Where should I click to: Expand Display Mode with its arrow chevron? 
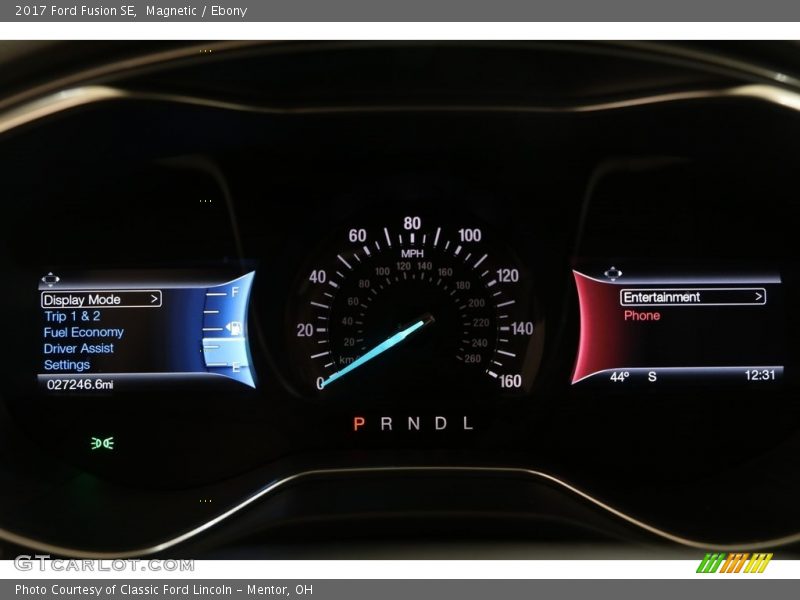tap(154, 299)
